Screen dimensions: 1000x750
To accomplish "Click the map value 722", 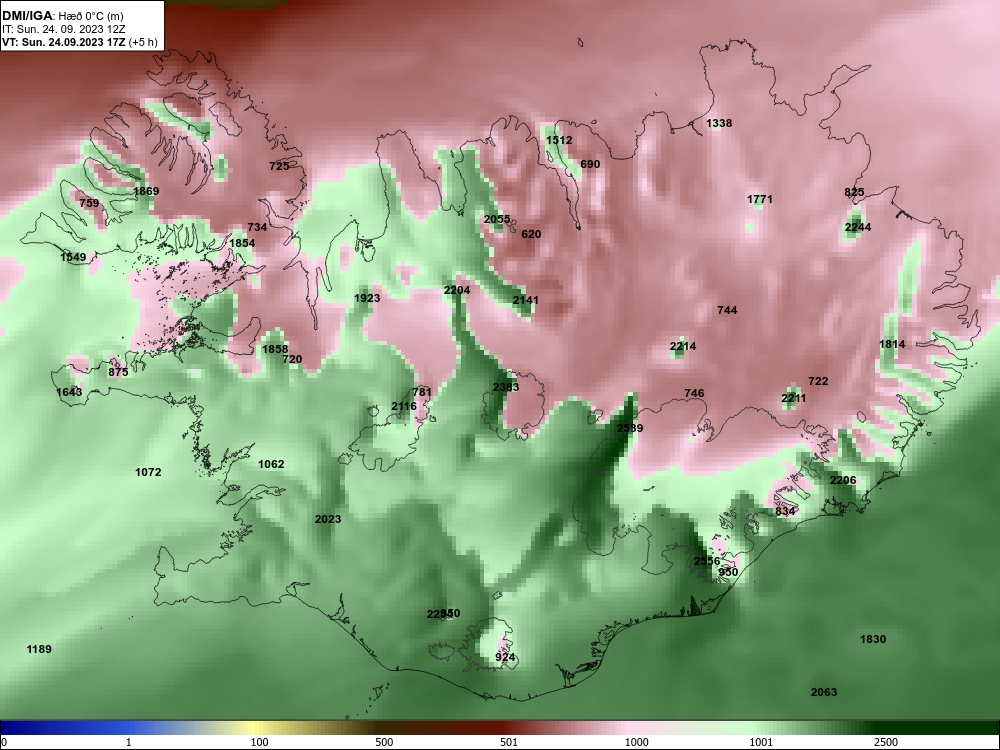I will [818, 381].
